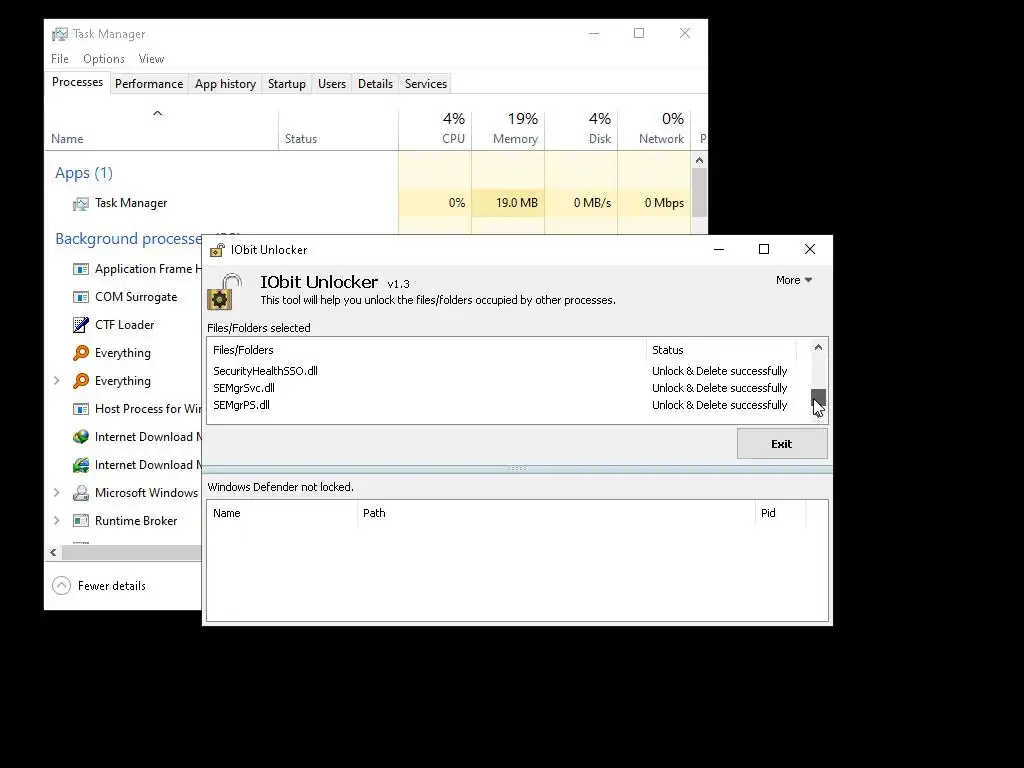Maximize the IObit Unlocker window

click(x=764, y=249)
